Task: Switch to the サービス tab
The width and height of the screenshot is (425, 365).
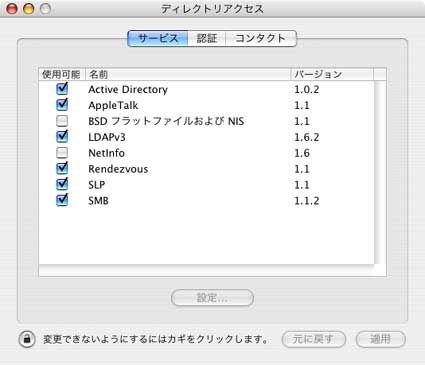Action: [158, 38]
